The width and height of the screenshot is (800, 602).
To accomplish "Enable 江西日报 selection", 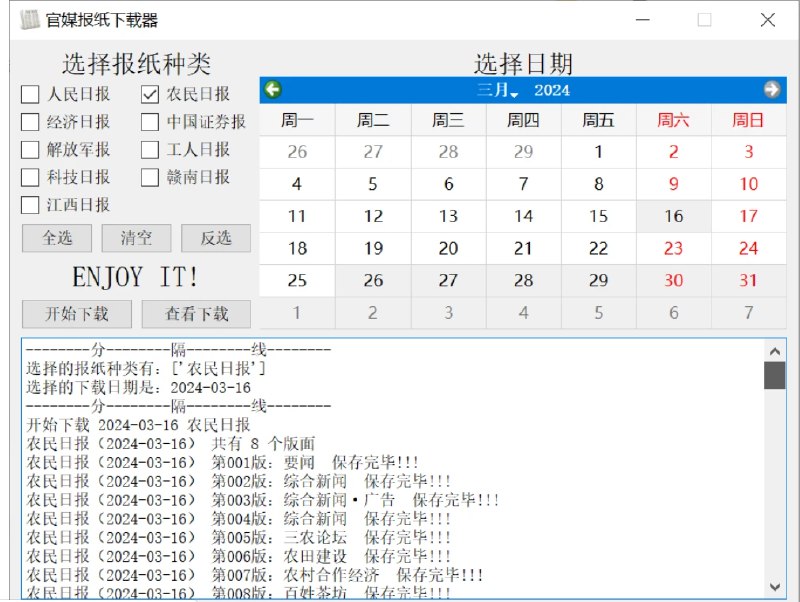I will point(29,204).
